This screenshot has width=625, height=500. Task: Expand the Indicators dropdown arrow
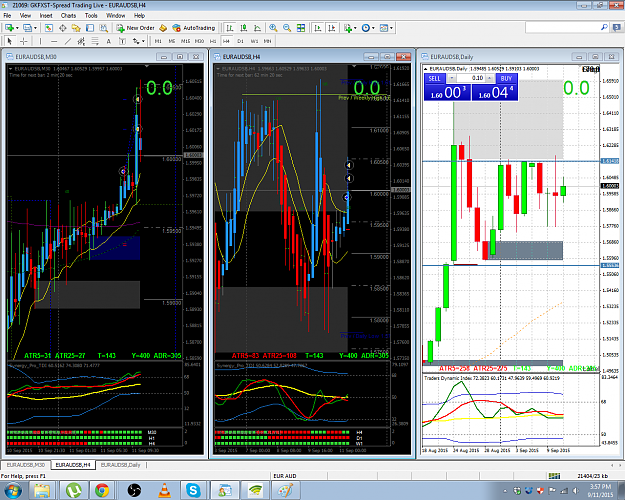point(355,28)
